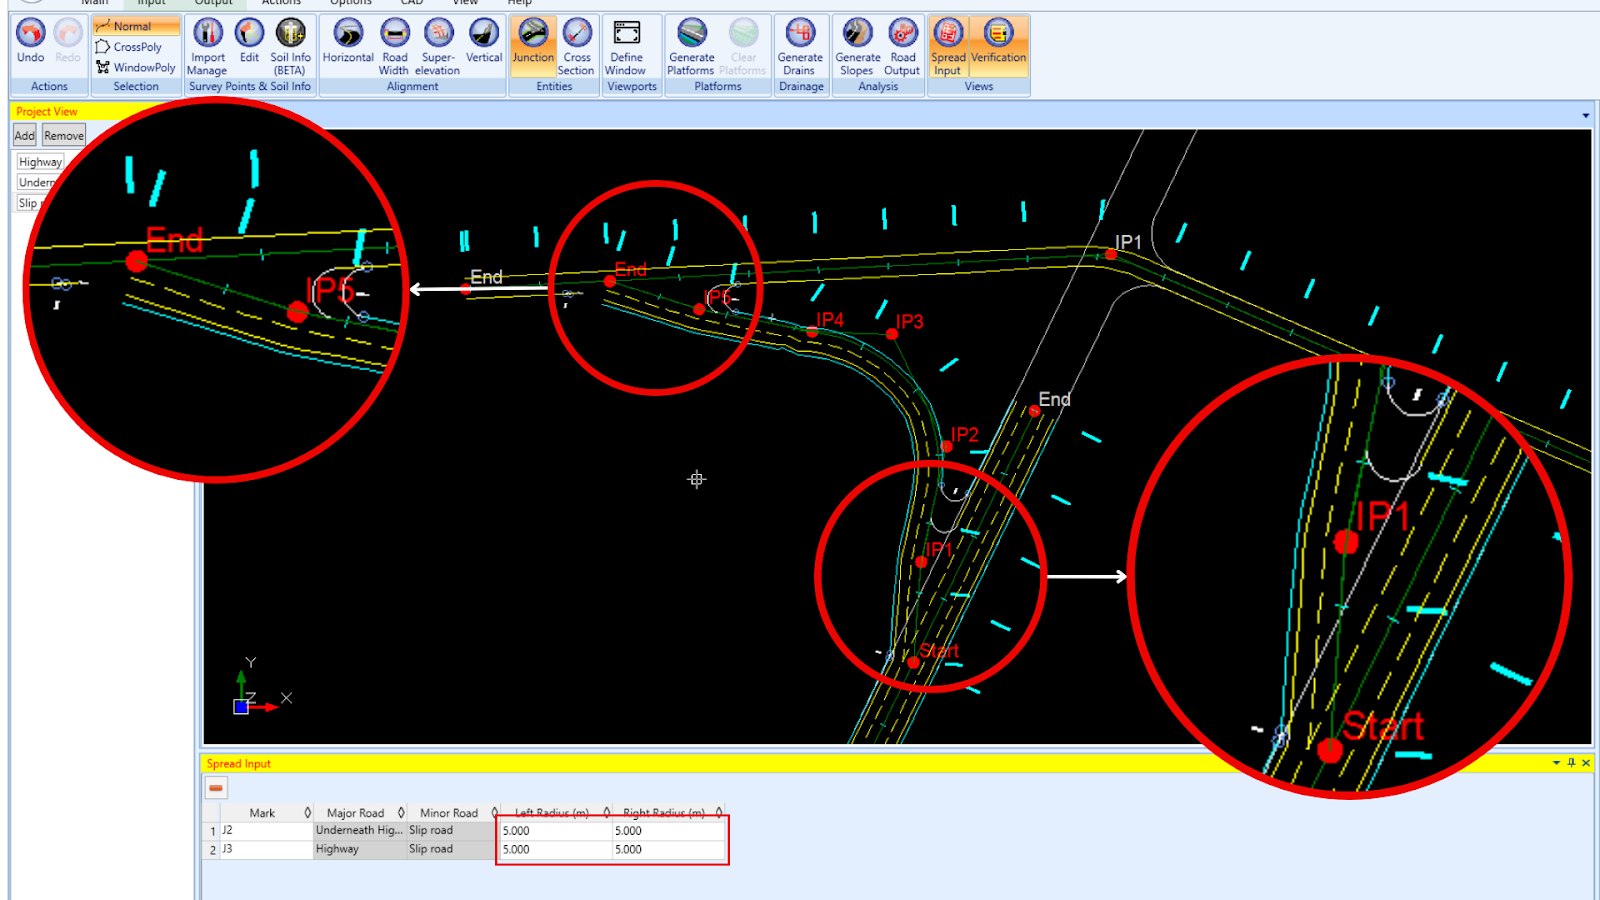Viewport: 1600px width, 900px height.
Task: Open the Output ribbon tab
Action: tap(213, 3)
